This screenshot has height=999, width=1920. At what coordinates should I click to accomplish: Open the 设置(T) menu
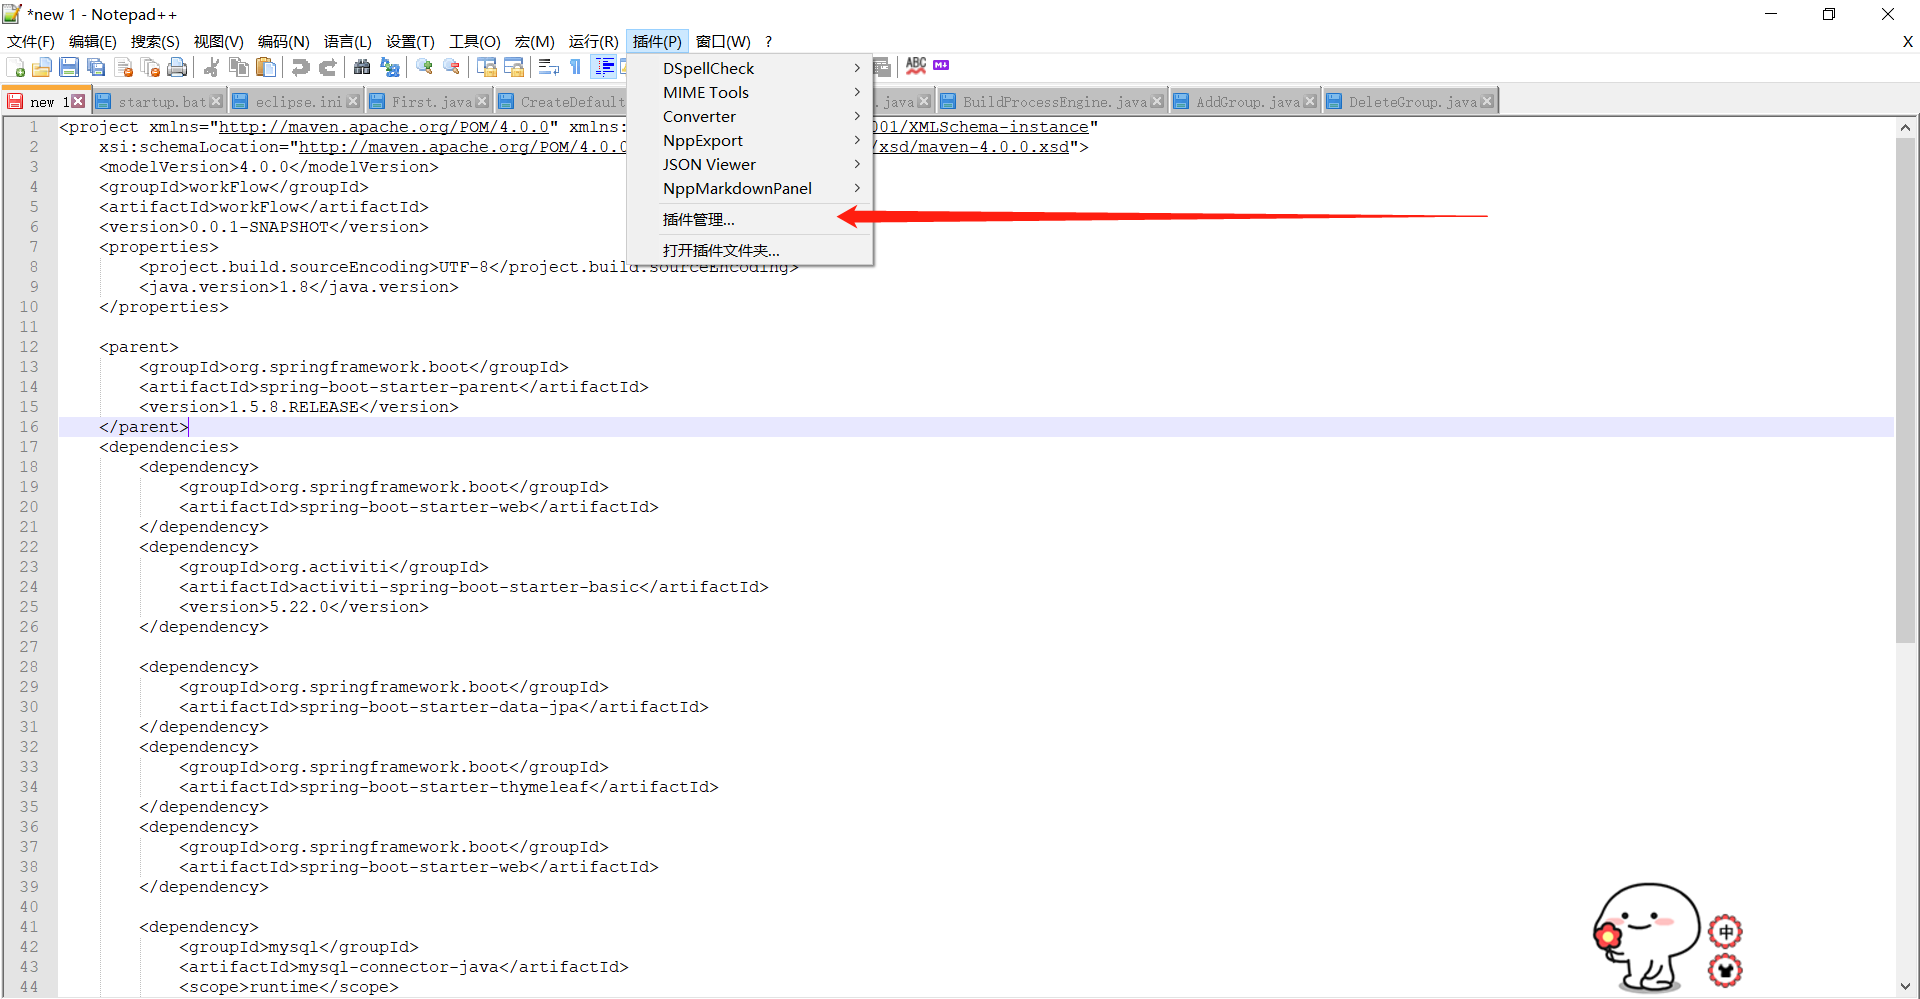coord(410,41)
